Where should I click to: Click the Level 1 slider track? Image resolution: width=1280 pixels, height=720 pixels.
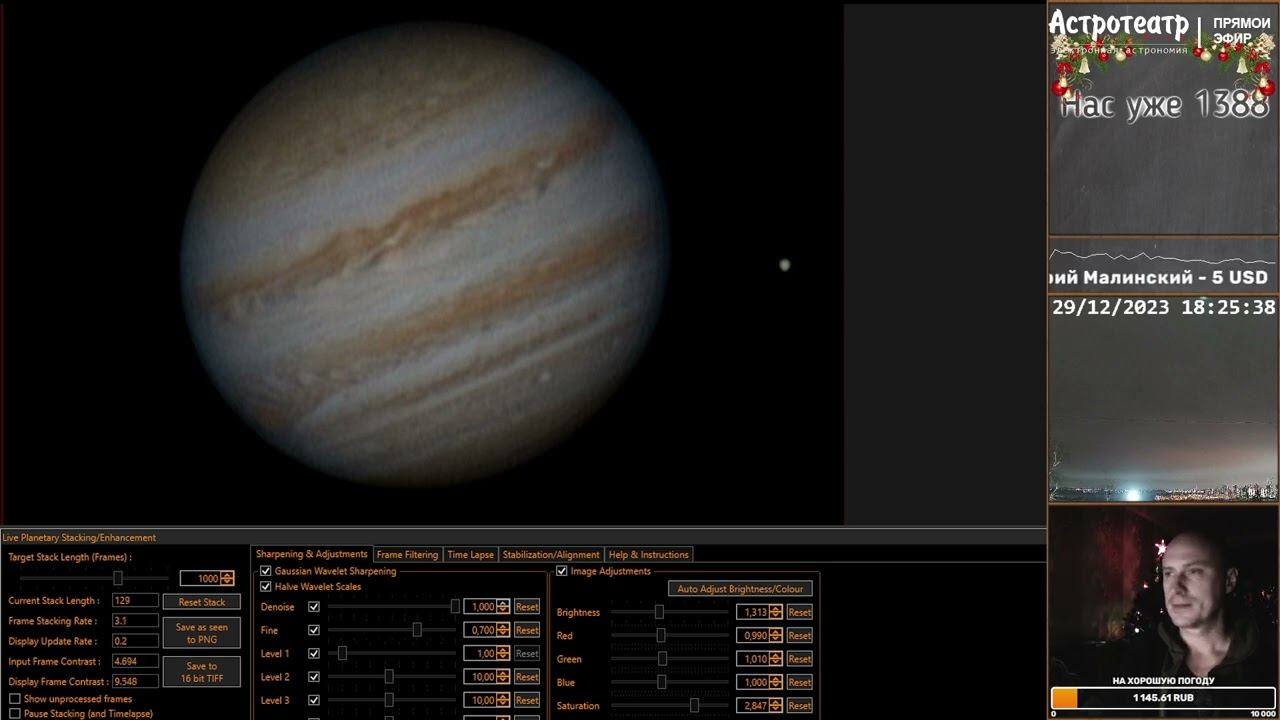[394, 654]
